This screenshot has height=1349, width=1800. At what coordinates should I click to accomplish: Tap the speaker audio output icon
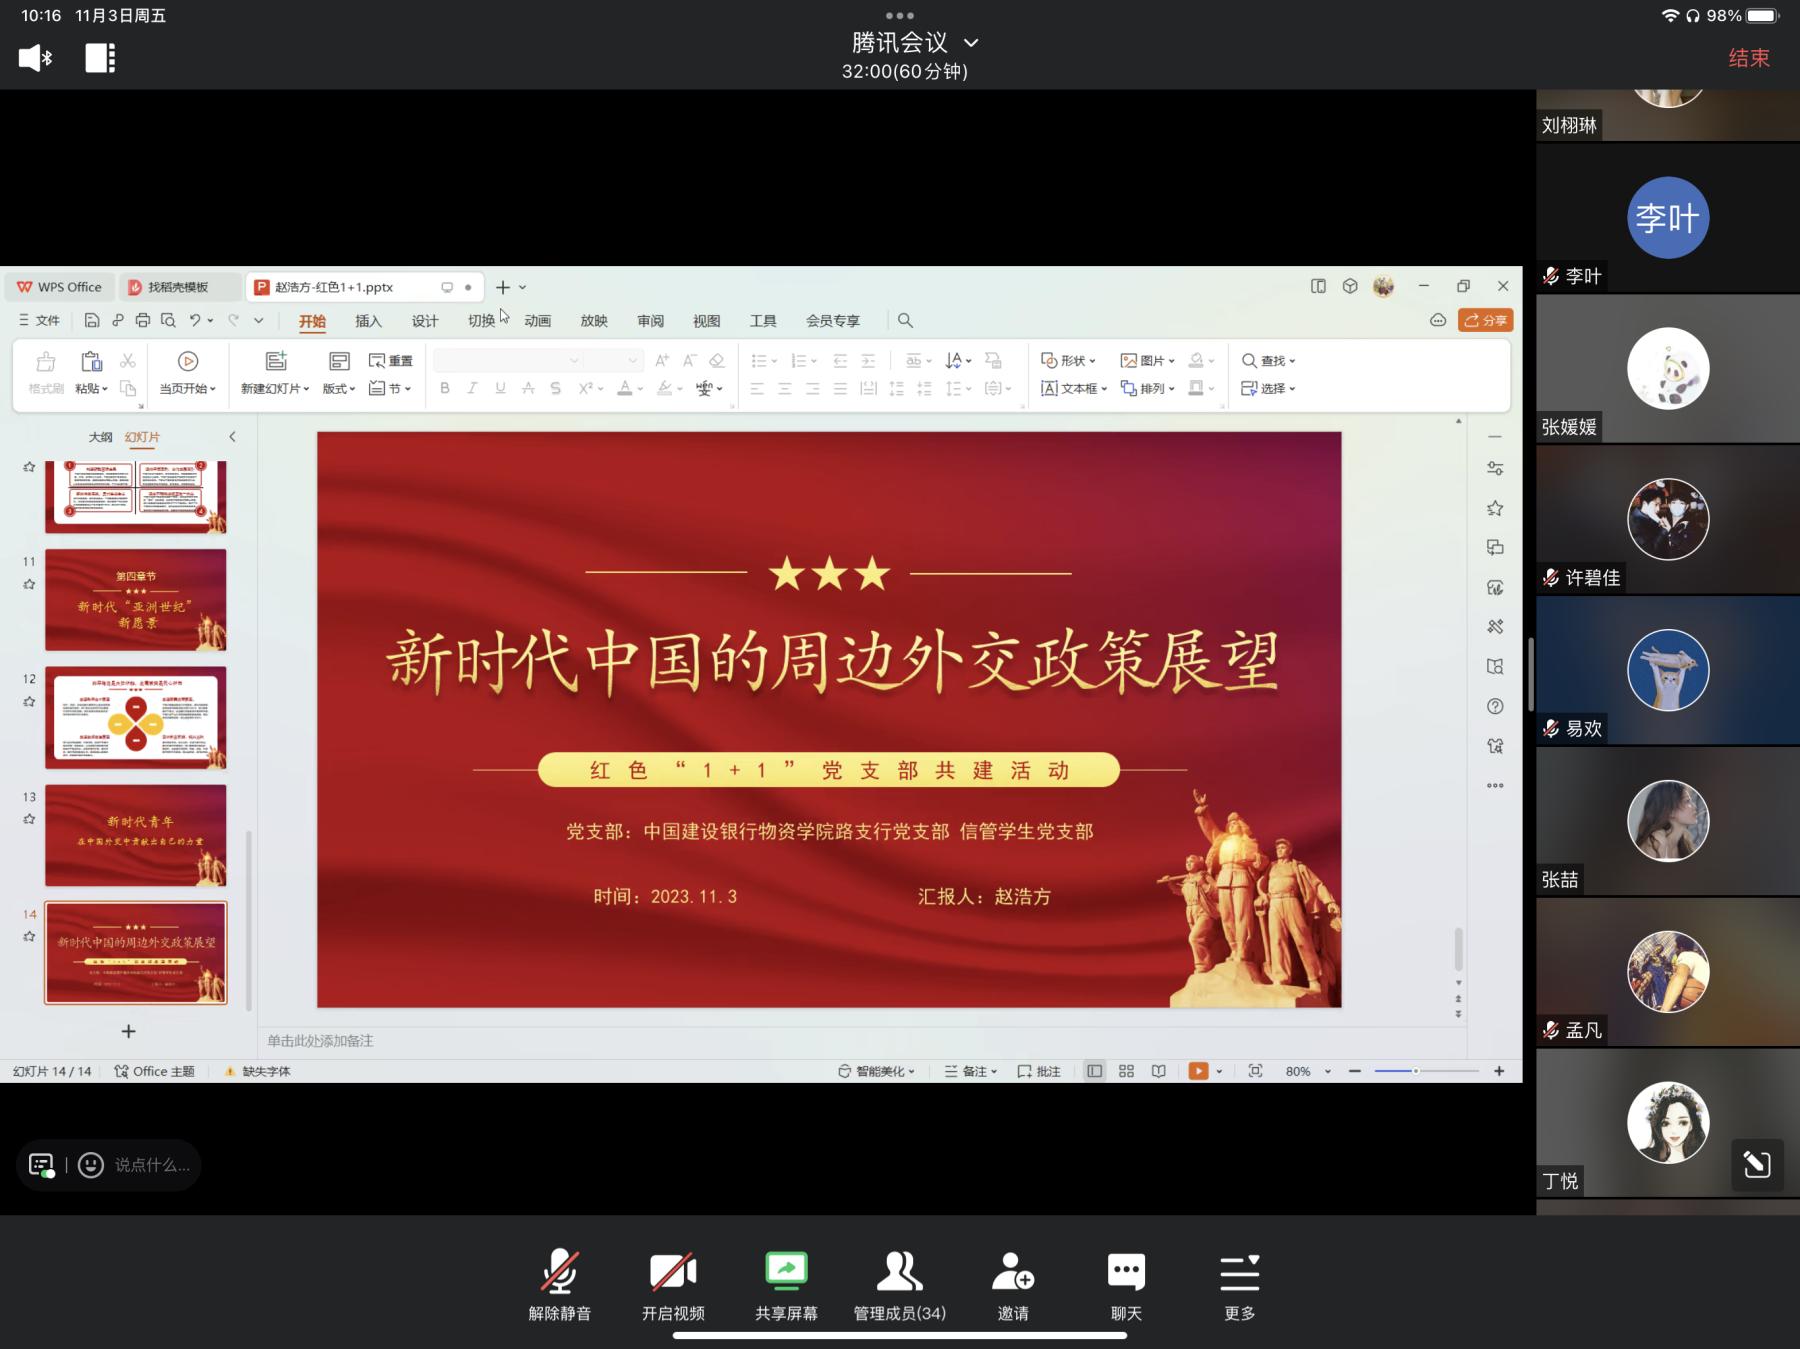[x=35, y=58]
